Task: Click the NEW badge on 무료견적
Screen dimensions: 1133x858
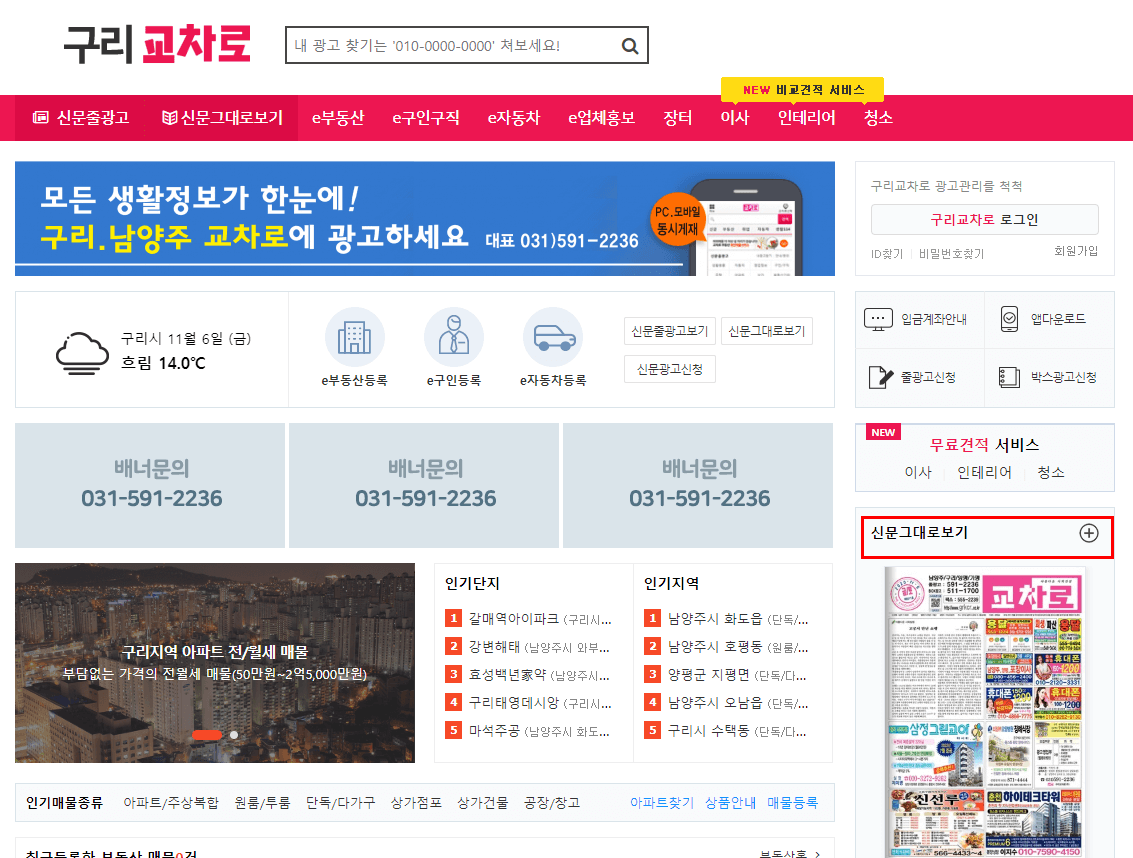Action: pos(883,432)
